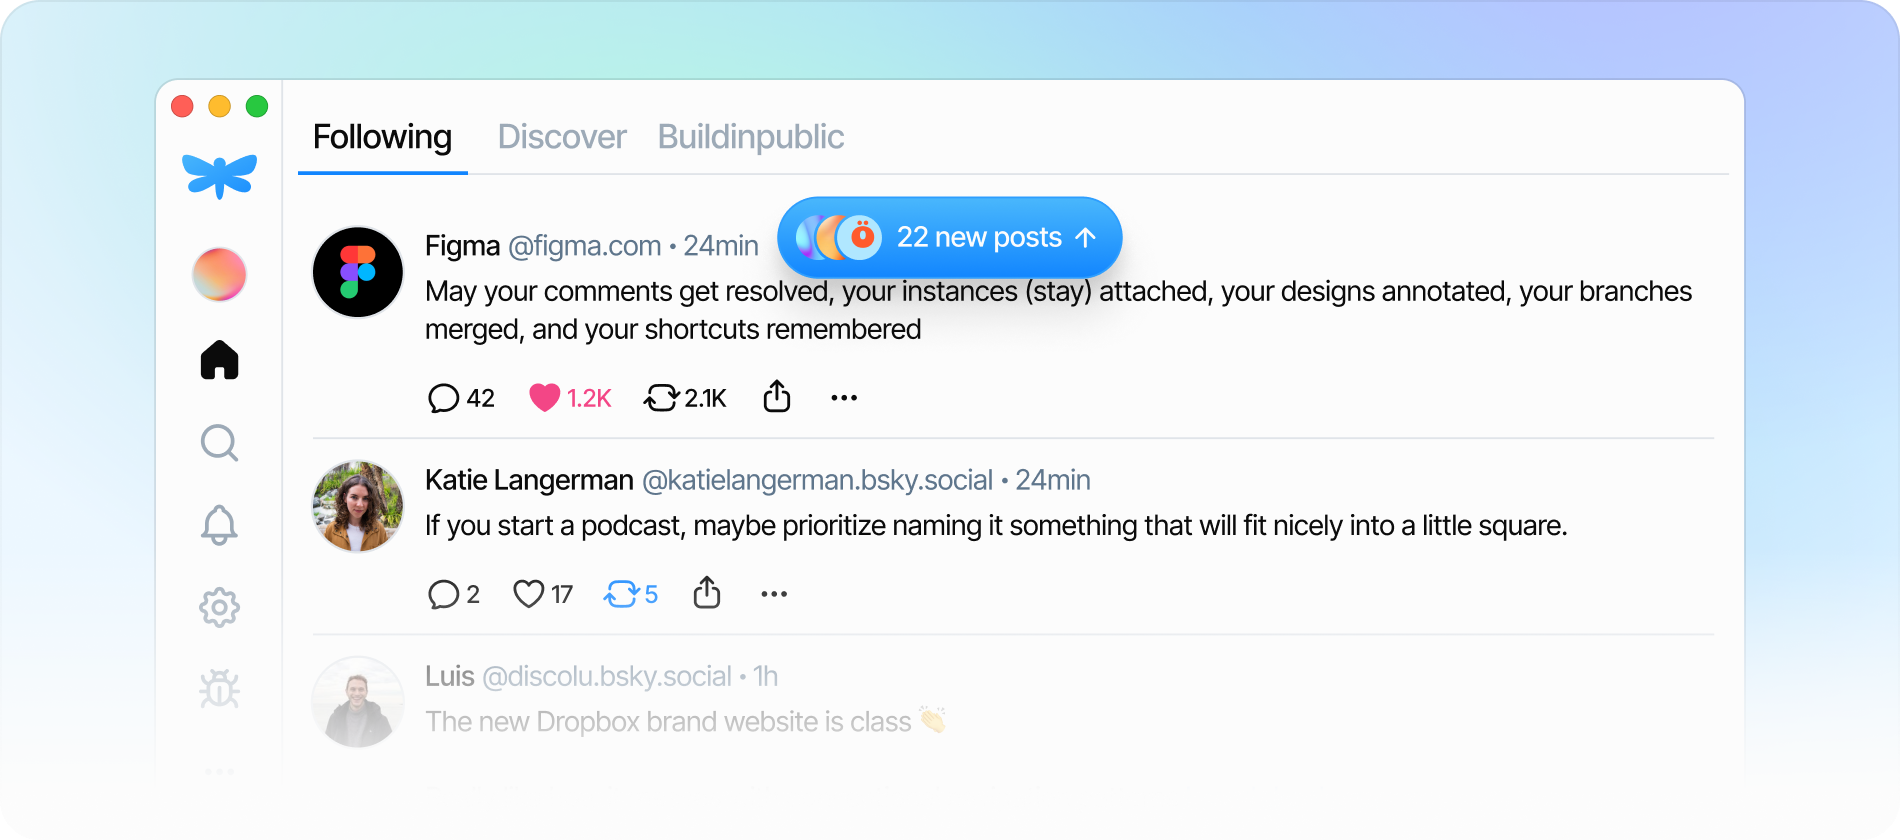The height and width of the screenshot is (840, 1900).
Task: Open more options on Katie's post
Action: pos(774,594)
